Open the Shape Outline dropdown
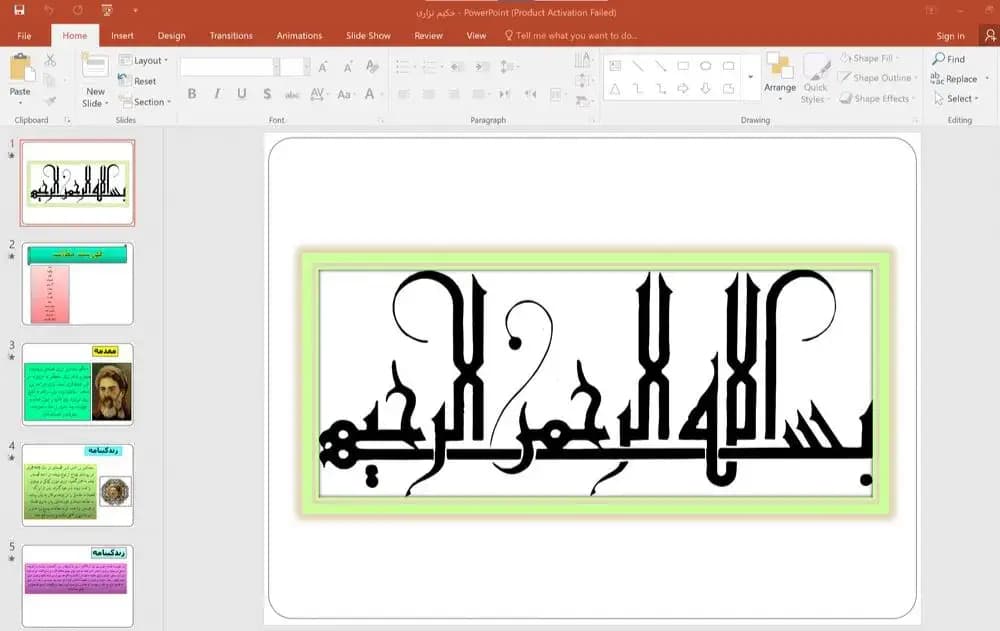 [x=878, y=78]
